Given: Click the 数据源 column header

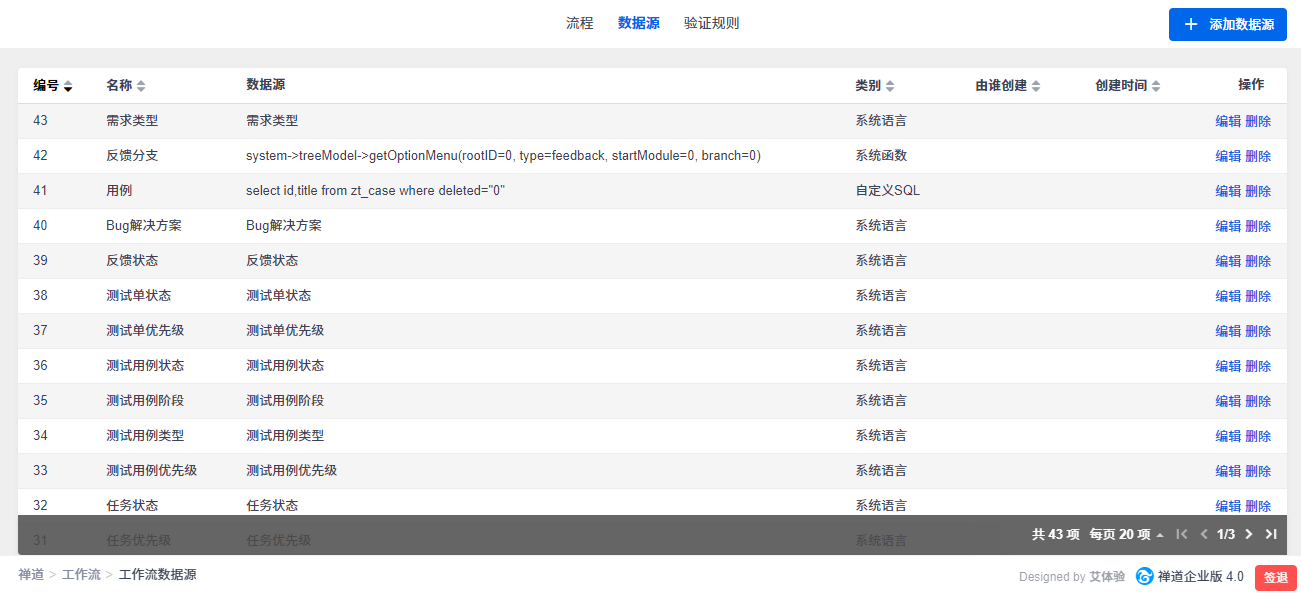Looking at the screenshot, I should 265,85.
